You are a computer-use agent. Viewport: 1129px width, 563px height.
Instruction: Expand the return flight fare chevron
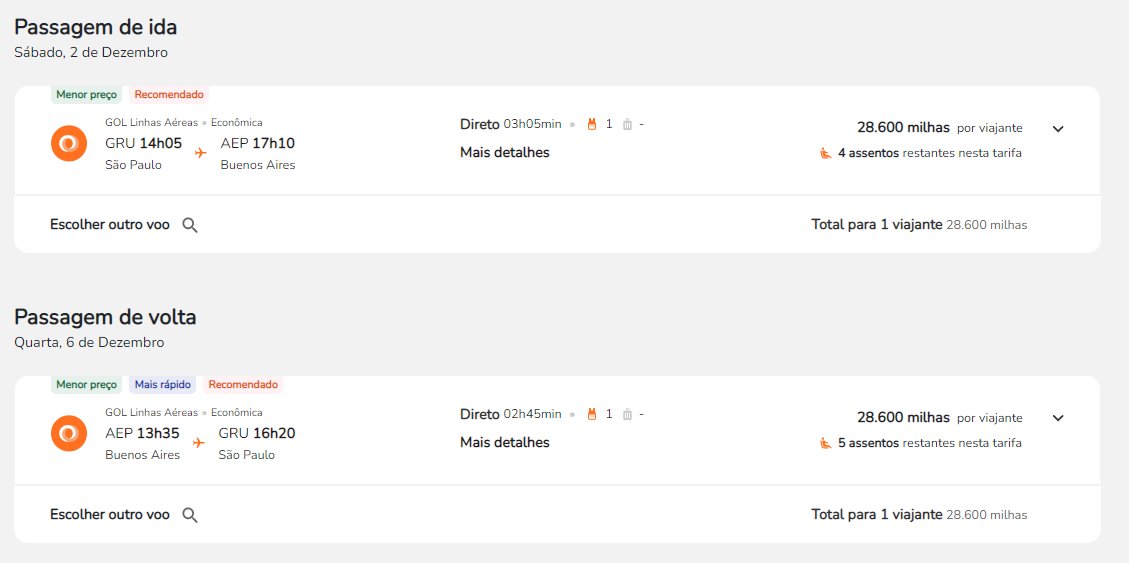(1058, 418)
